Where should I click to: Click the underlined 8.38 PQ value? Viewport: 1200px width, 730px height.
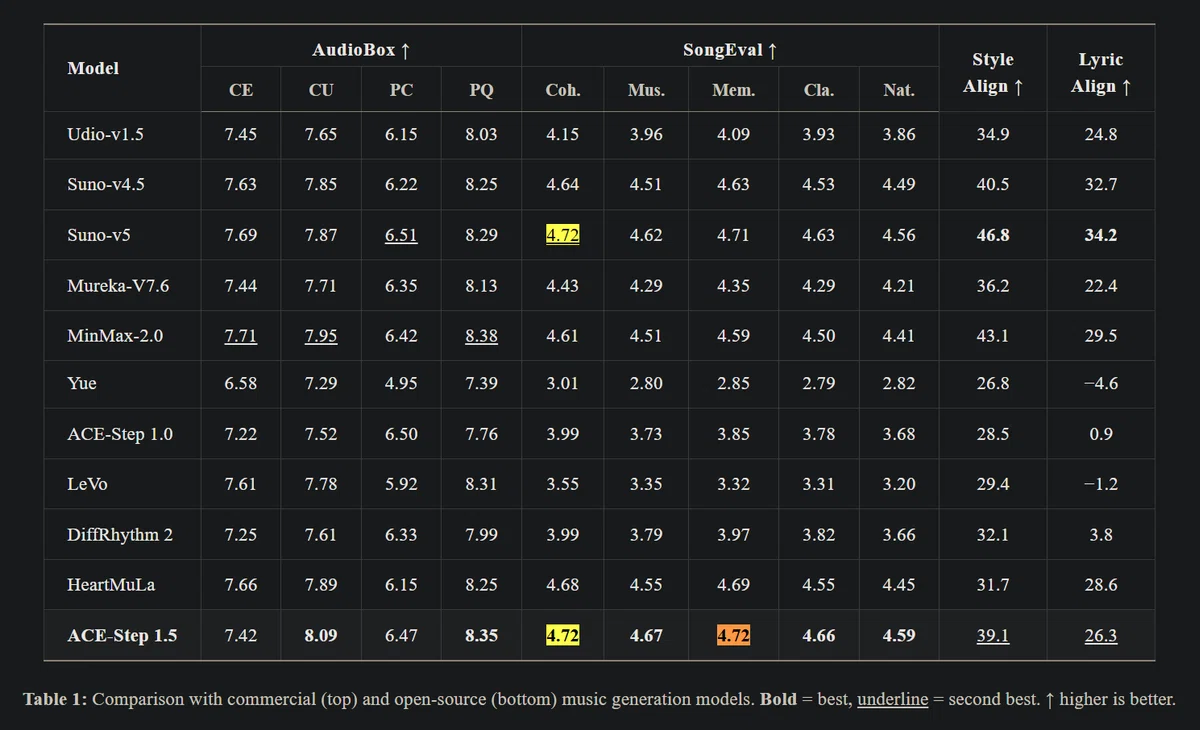click(481, 335)
